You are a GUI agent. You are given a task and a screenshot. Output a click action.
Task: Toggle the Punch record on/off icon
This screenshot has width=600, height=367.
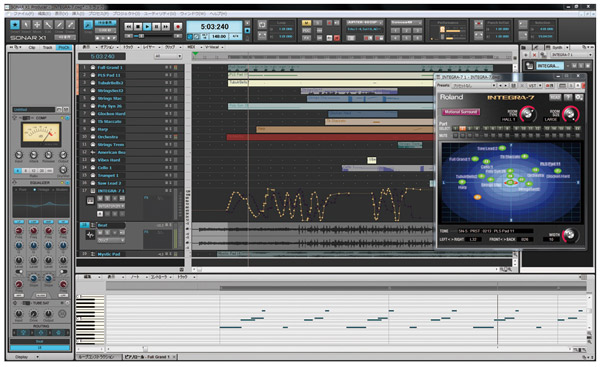click(x=479, y=24)
